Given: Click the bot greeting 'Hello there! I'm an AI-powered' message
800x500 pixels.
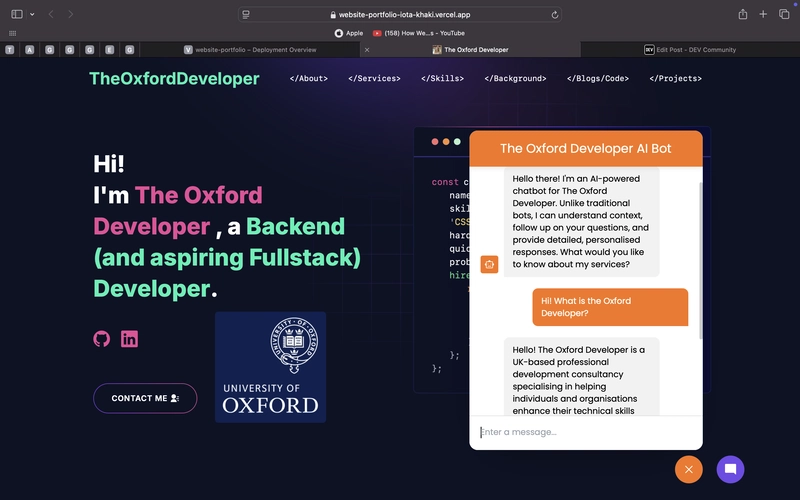Looking at the screenshot, I should pyautogui.click(x=581, y=221).
